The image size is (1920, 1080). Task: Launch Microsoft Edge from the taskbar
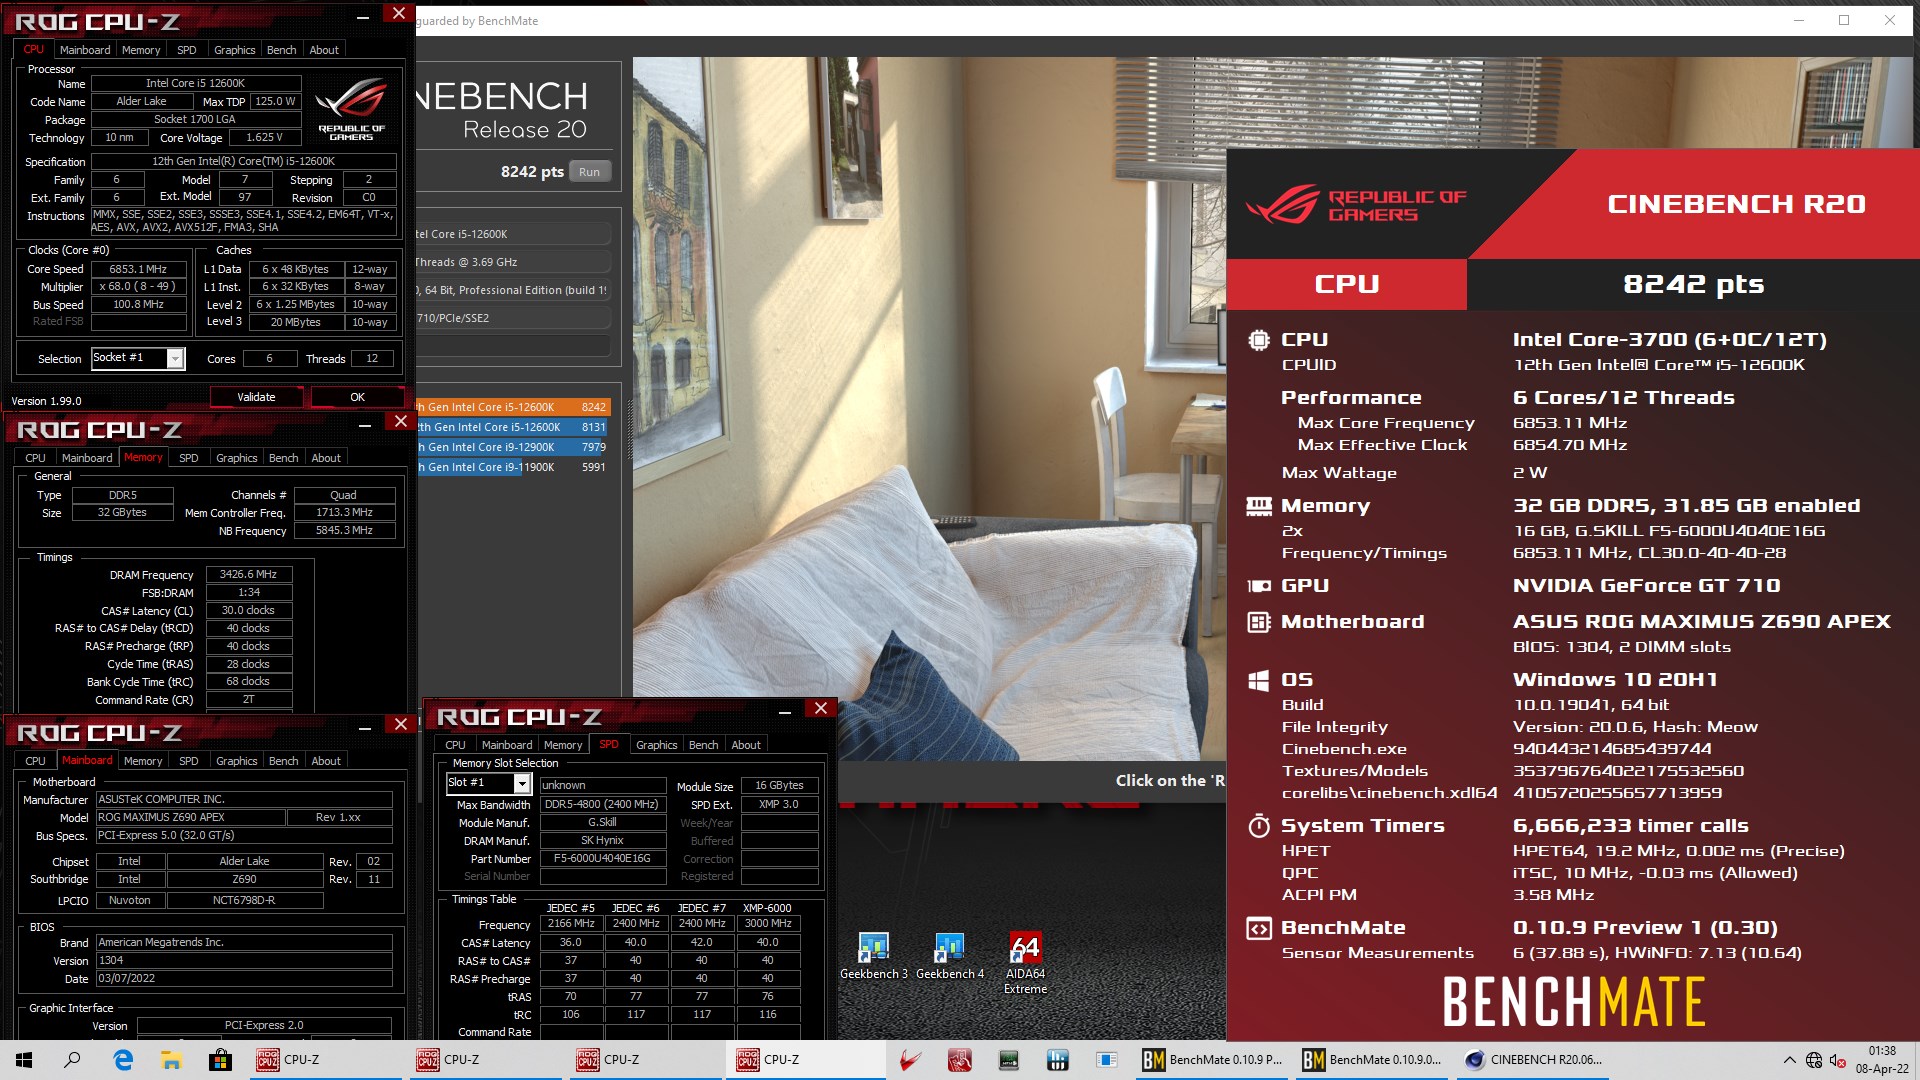(123, 1060)
